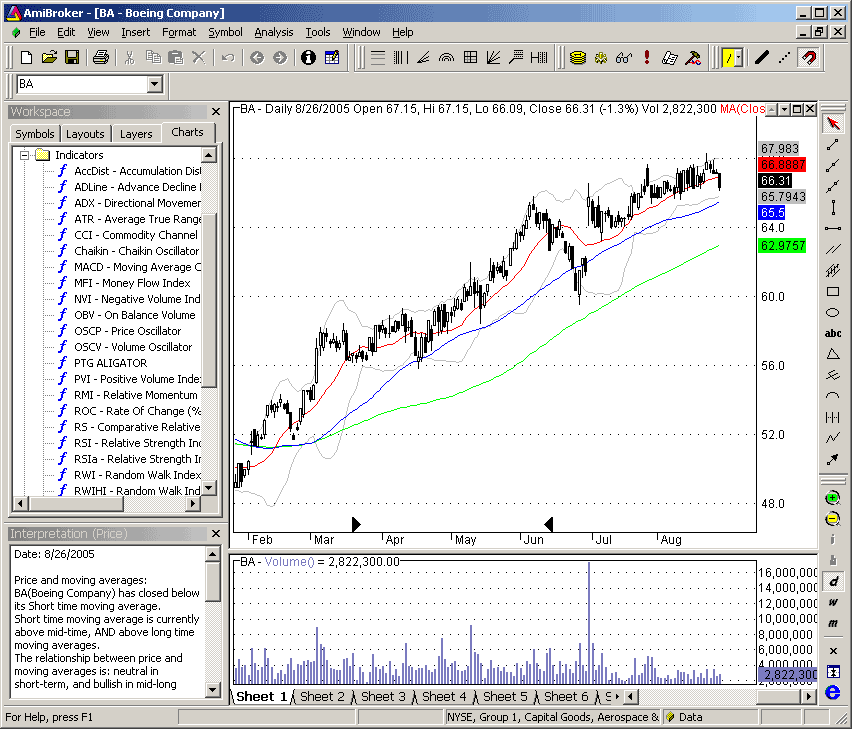Open the Tools menu
Viewport: 852px width, 729px height.
tap(318, 32)
